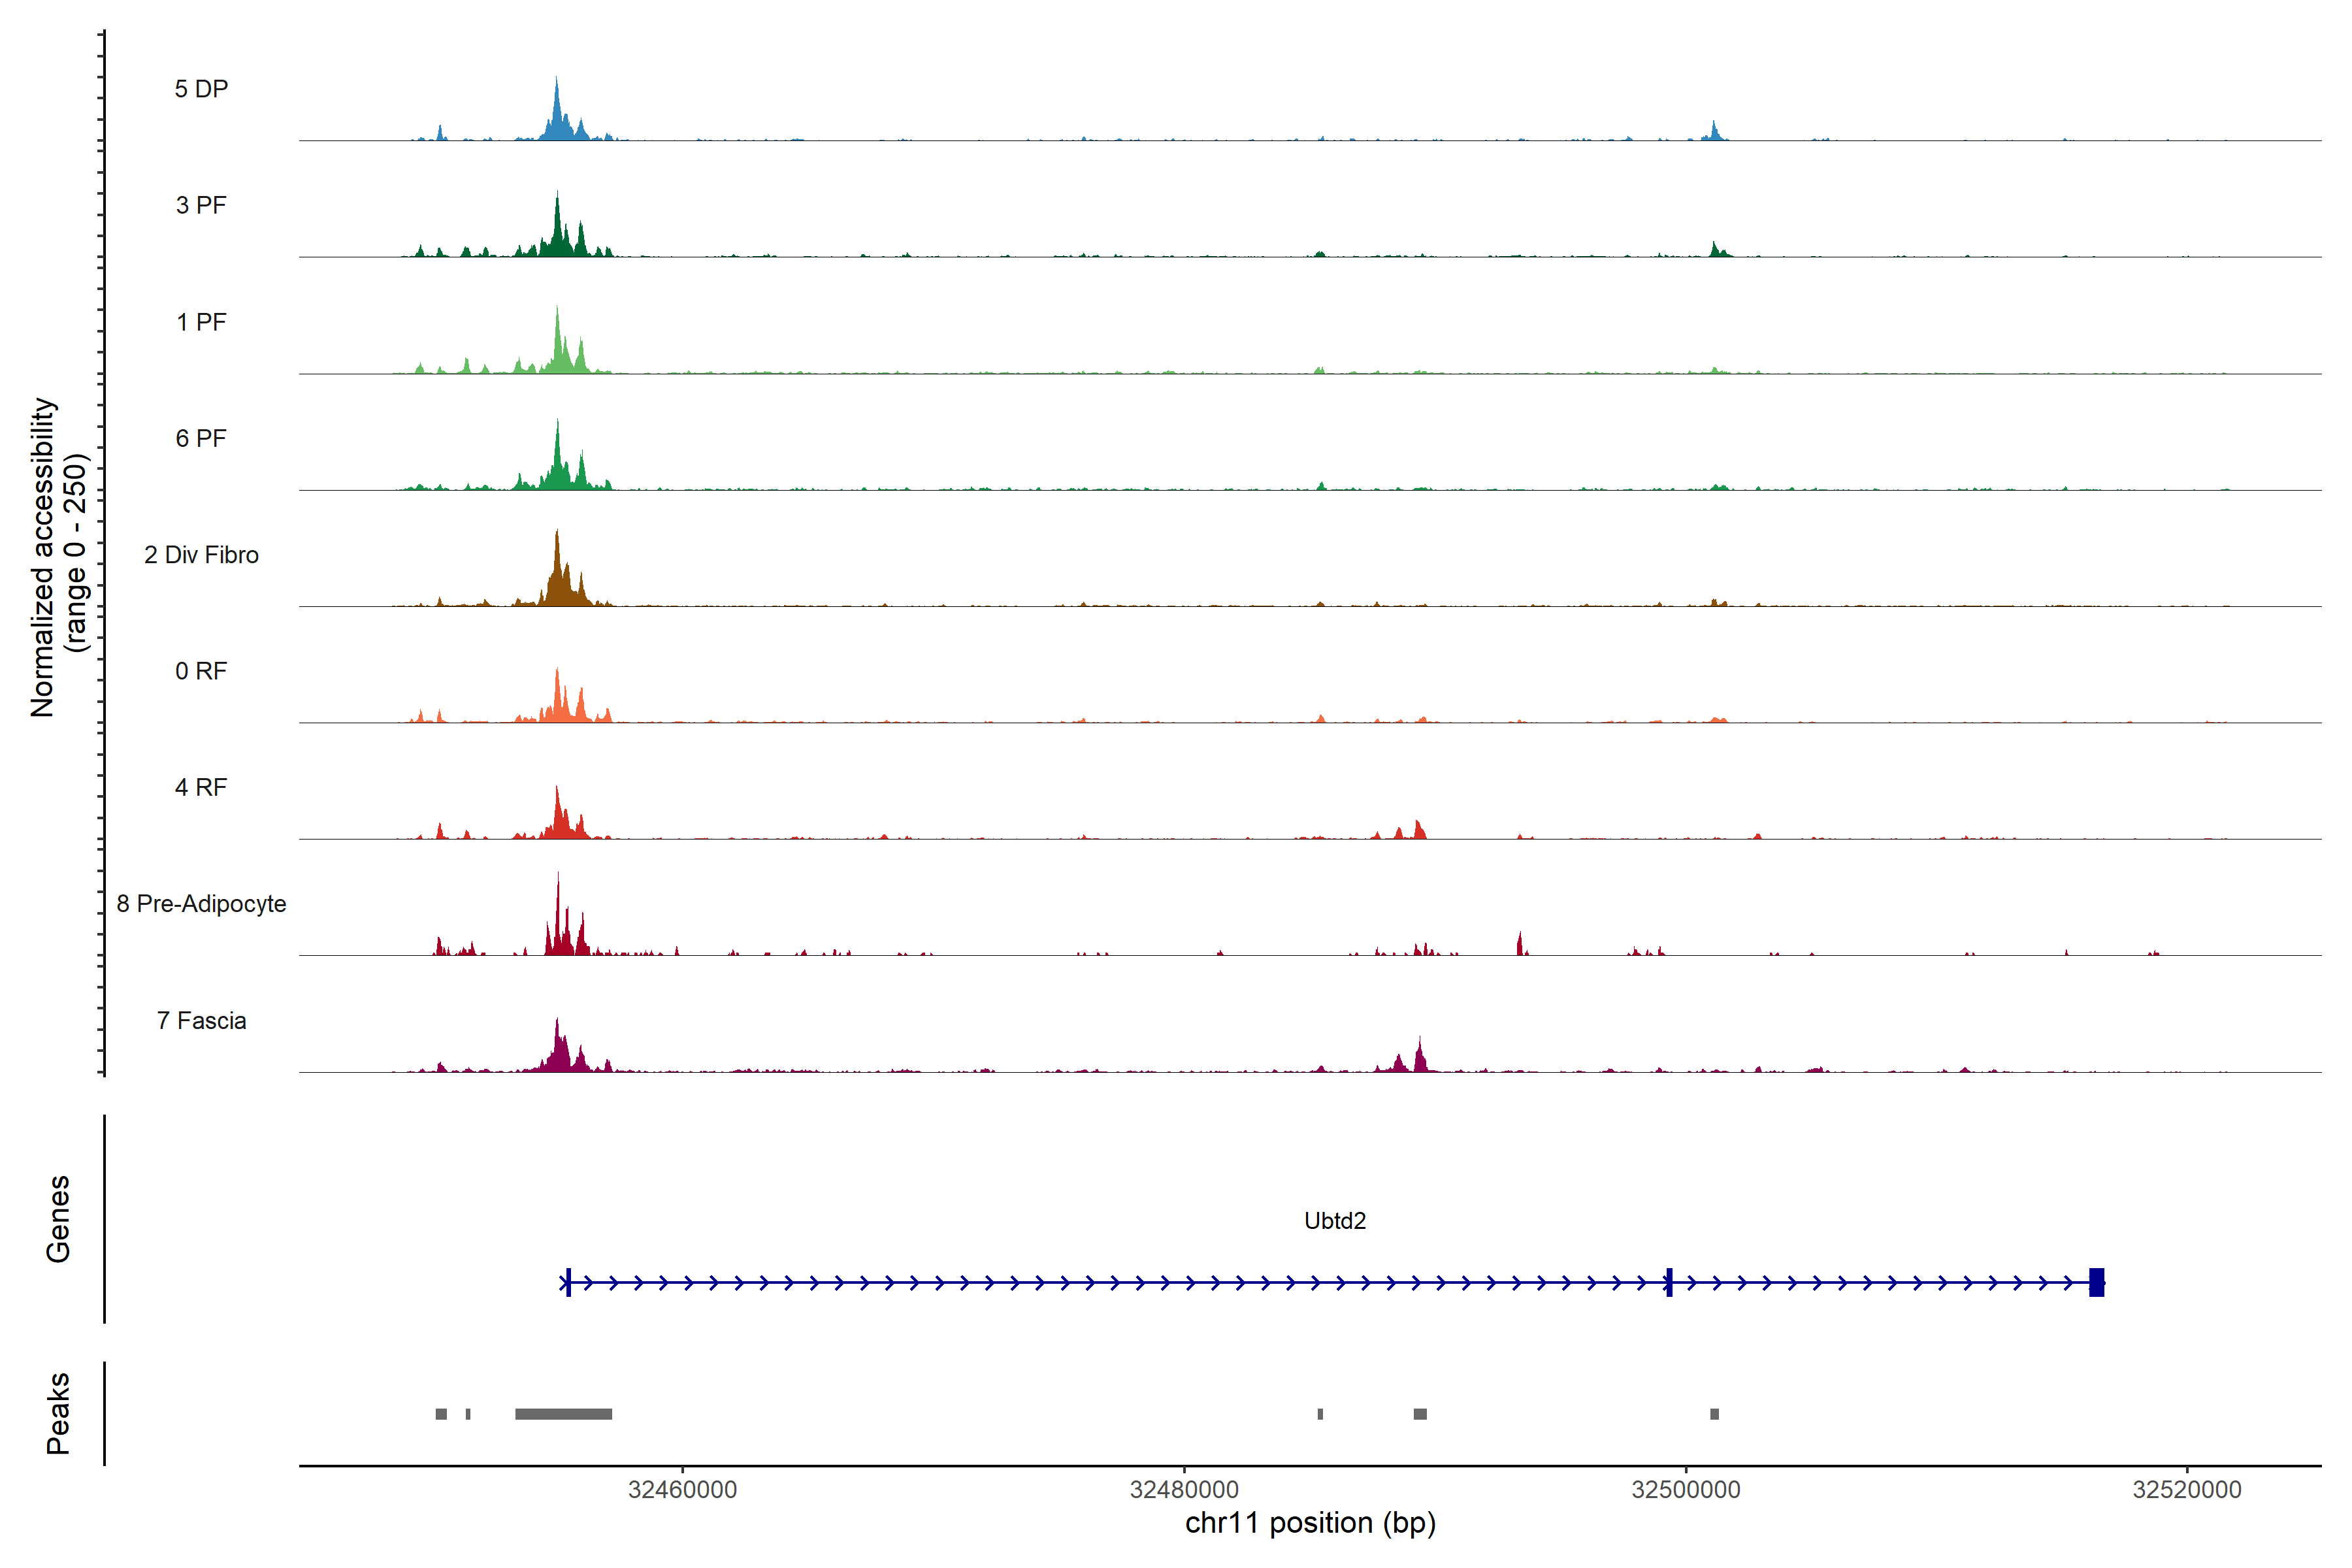Click the 6 PF track label
The image size is (2352, 1568).
point(201,438)
